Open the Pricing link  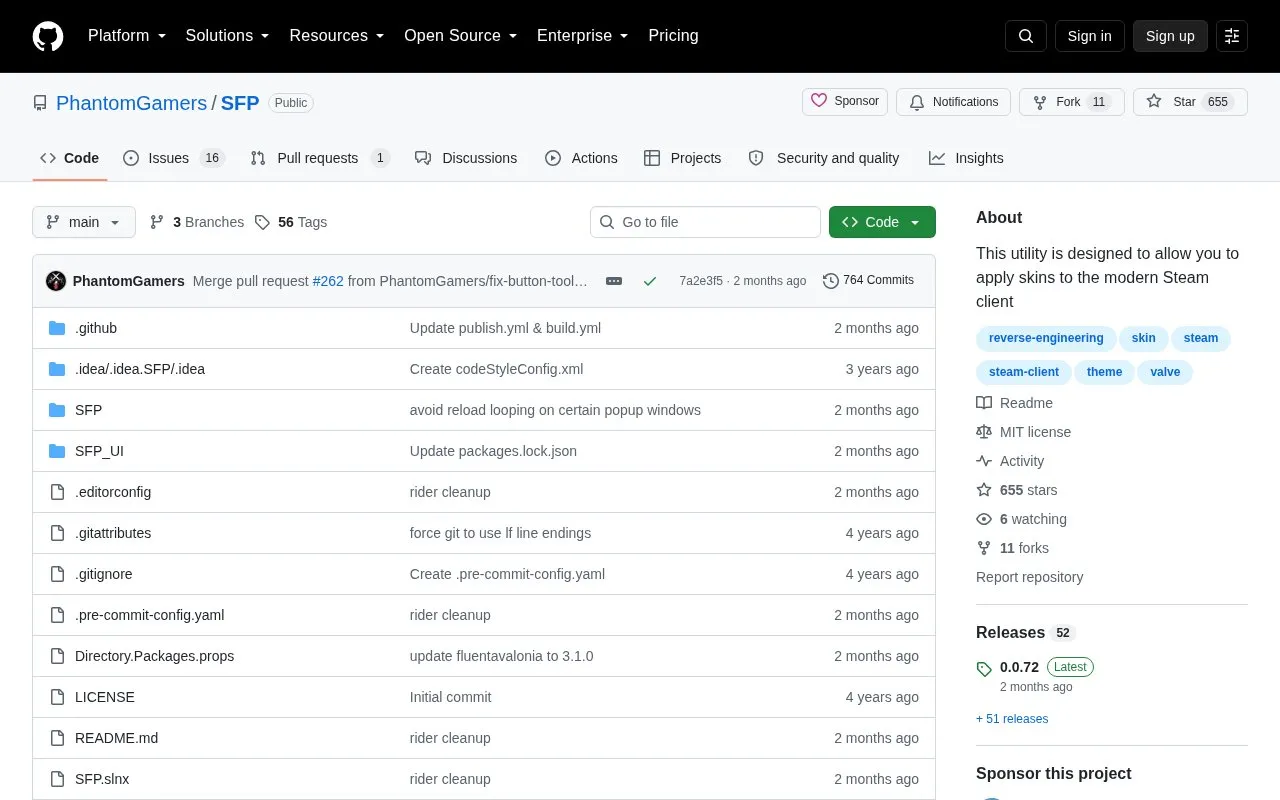(x=673, y=36)
